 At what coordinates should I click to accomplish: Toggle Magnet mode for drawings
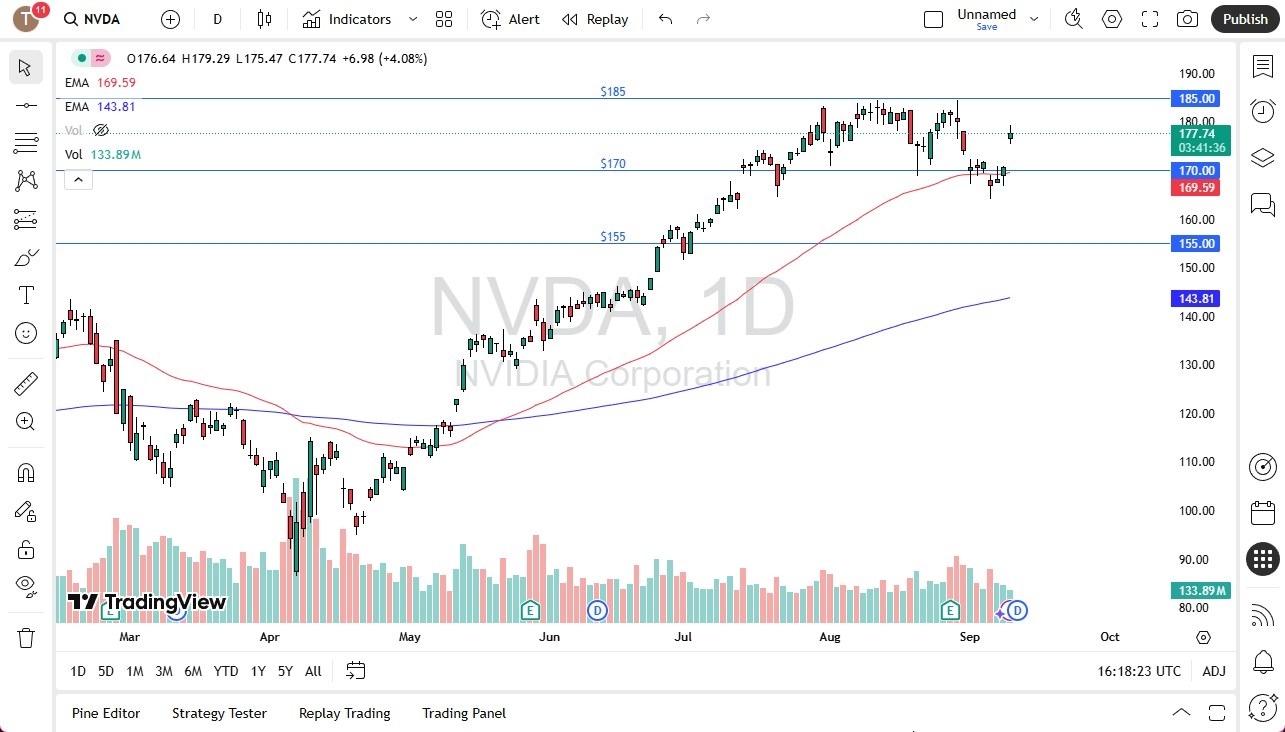pos(25,472)
